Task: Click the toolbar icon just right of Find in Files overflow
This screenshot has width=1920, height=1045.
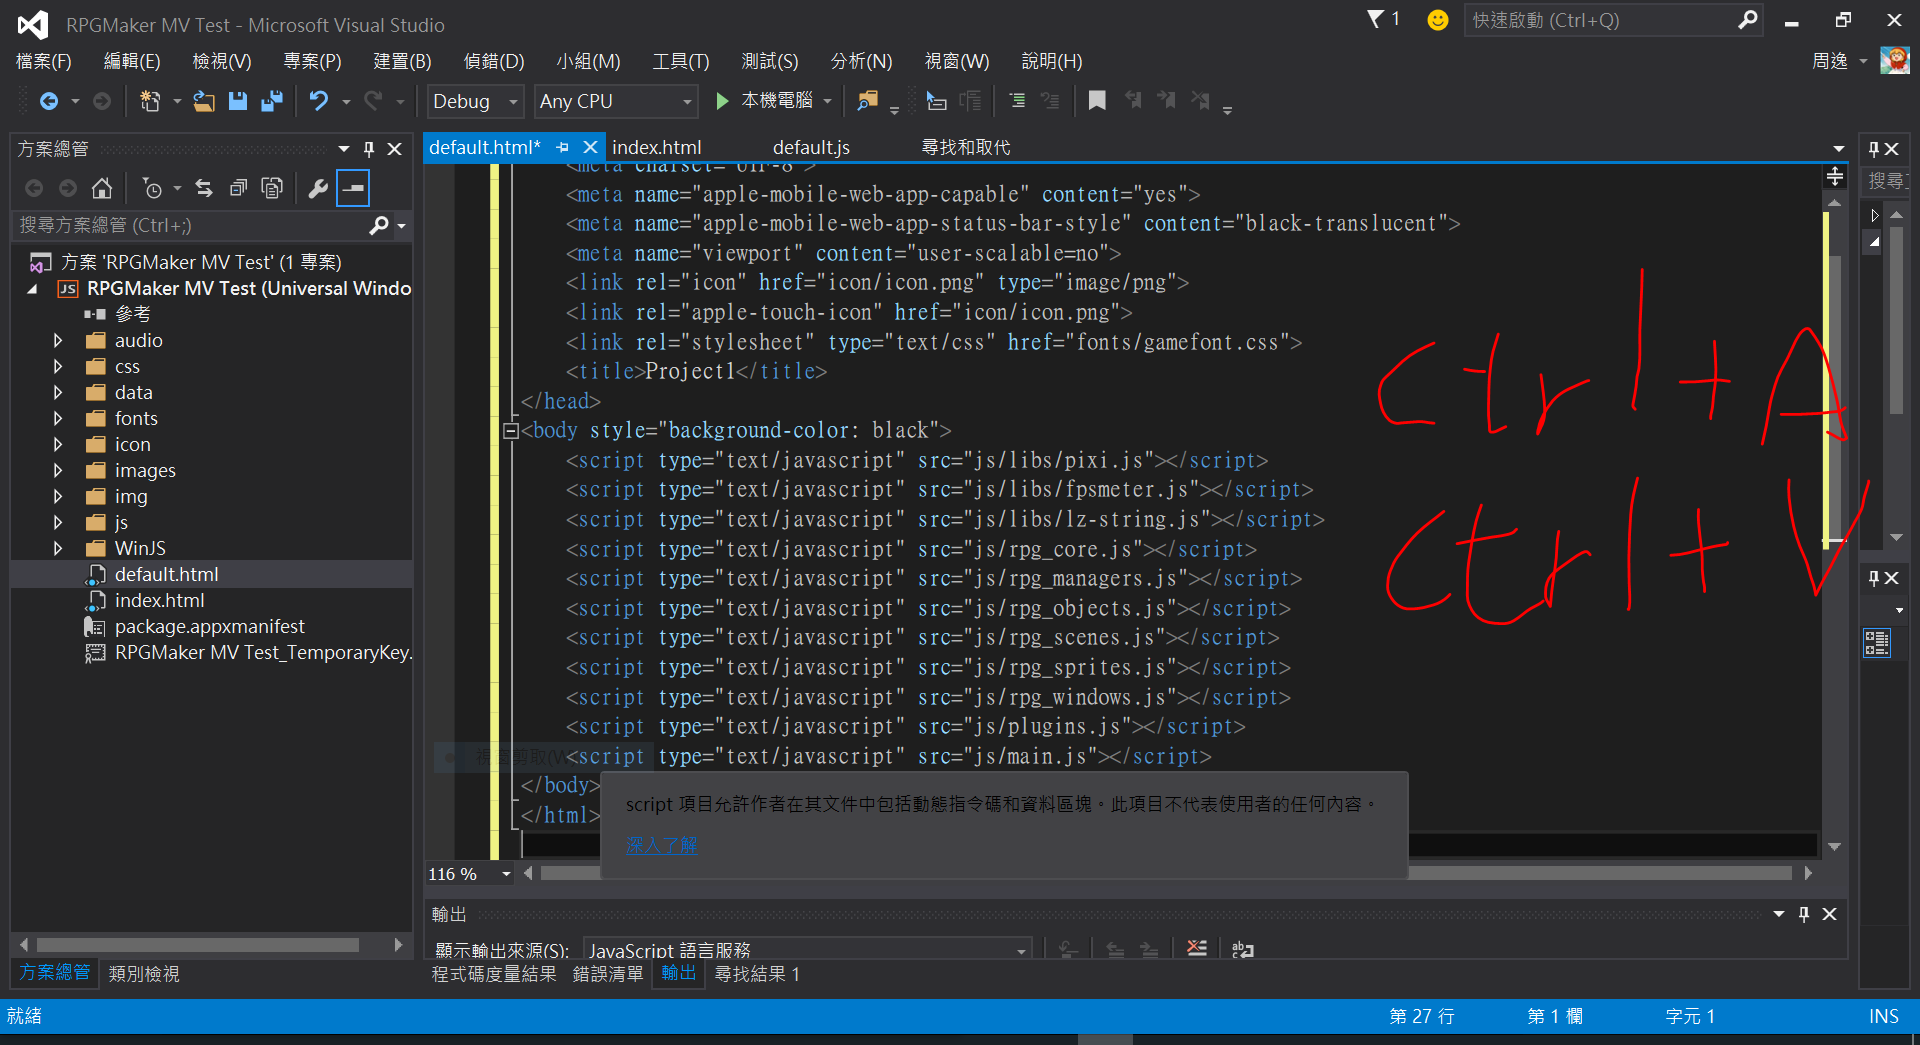Action: [936, 101]
